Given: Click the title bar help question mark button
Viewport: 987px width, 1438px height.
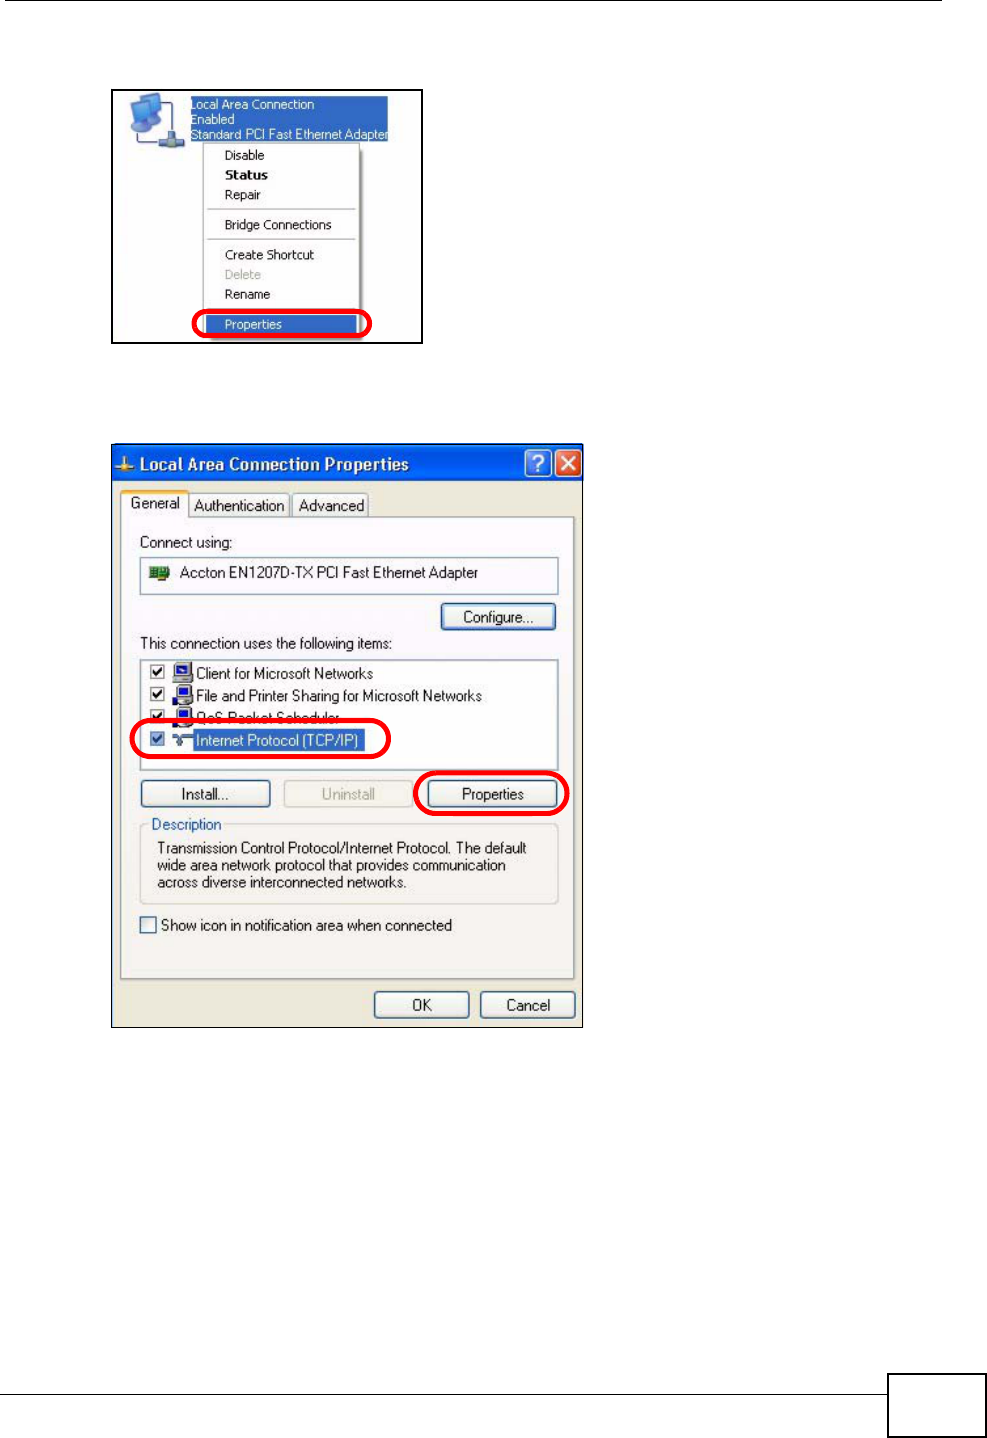Looking at the screenshot, I should point(538,463).
